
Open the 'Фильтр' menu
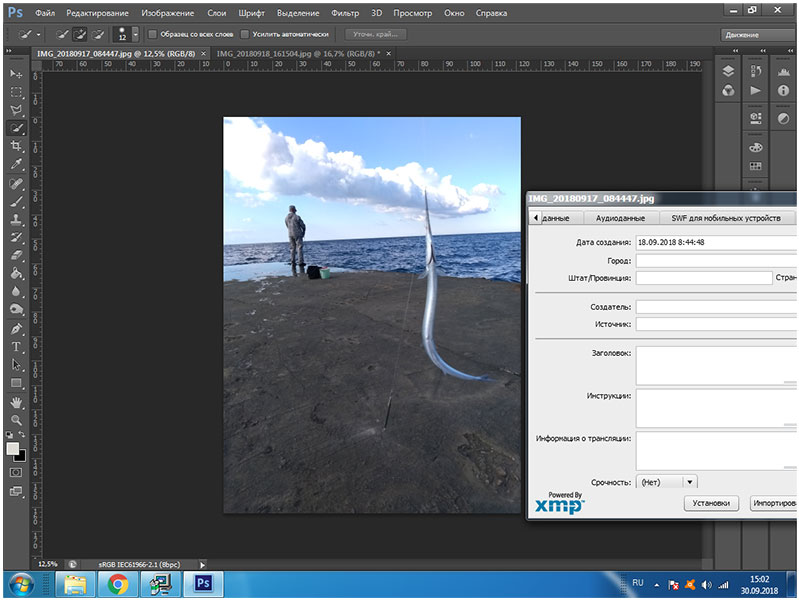click(x=344, y=14)
